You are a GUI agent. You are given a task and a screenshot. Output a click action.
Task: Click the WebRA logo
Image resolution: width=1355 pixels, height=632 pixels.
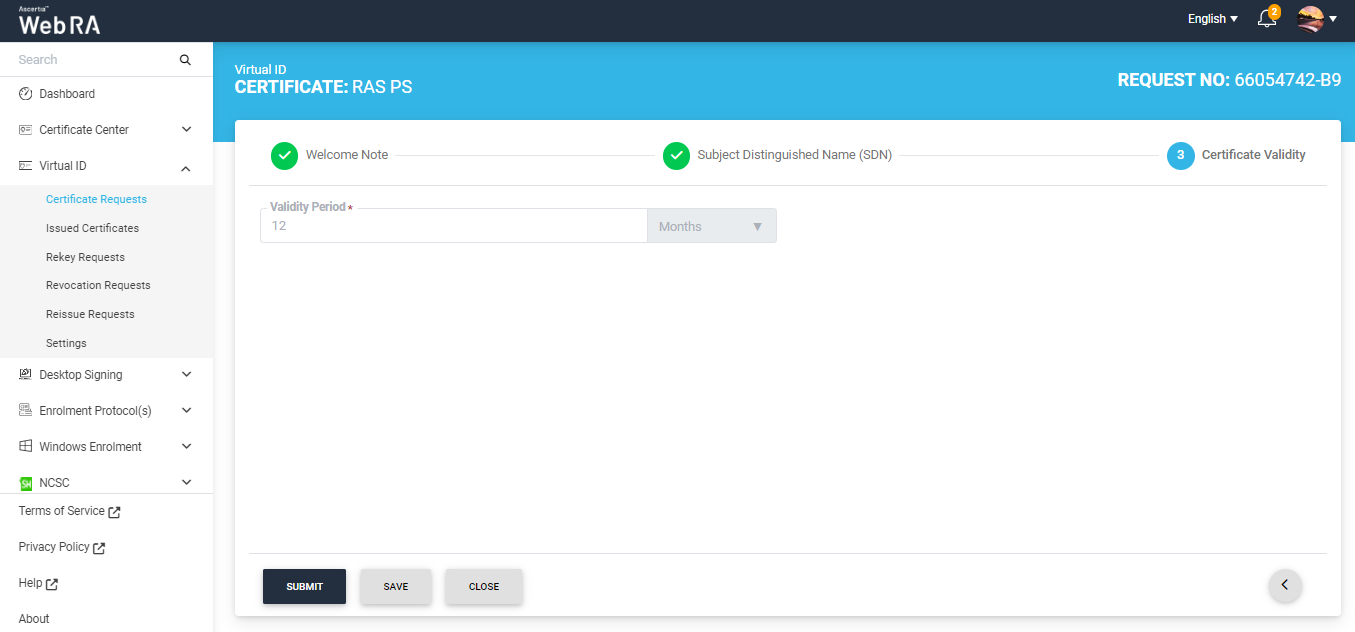[x=59, y=21]
